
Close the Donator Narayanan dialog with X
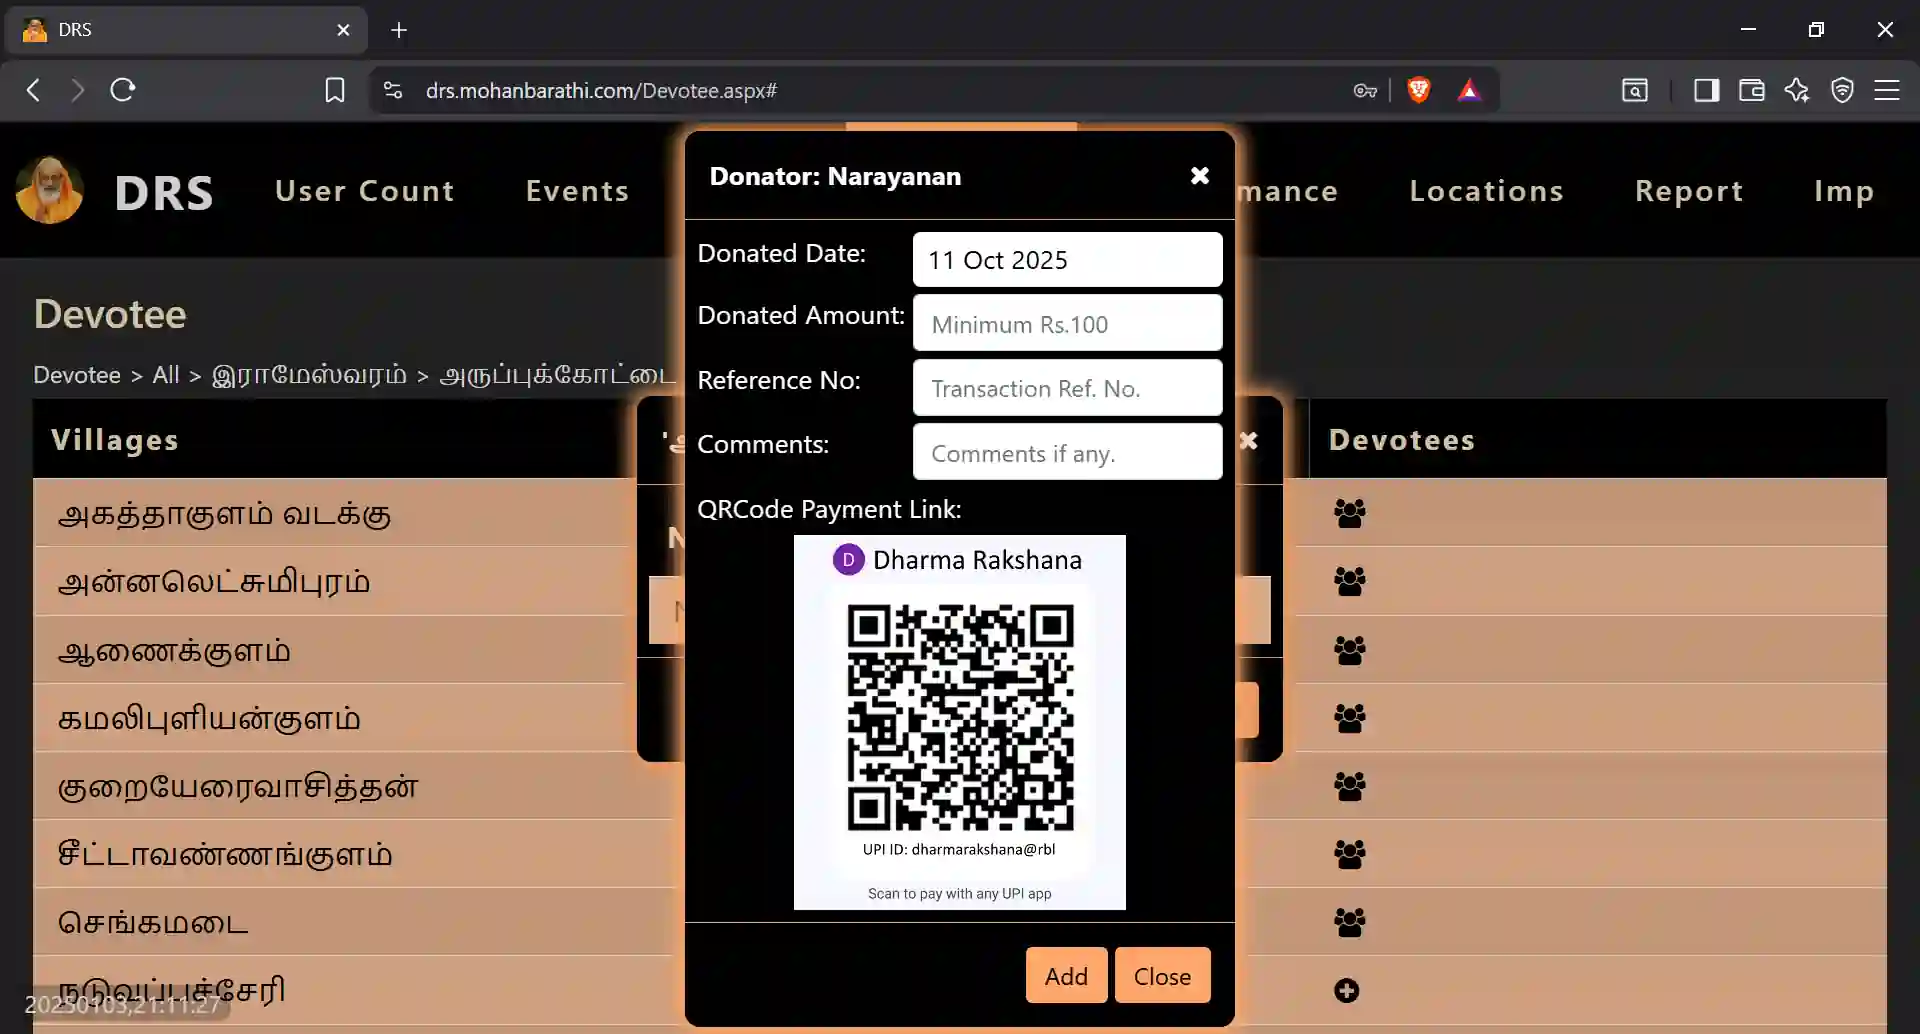click(1200, 176)
